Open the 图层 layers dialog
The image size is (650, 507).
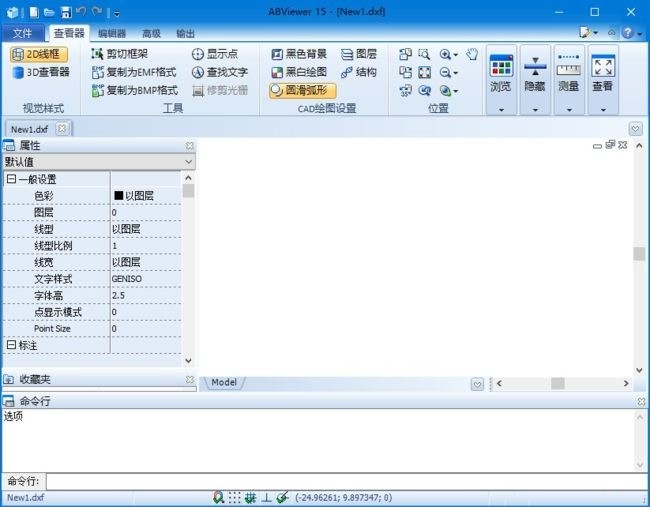click(x=359, y=54)
